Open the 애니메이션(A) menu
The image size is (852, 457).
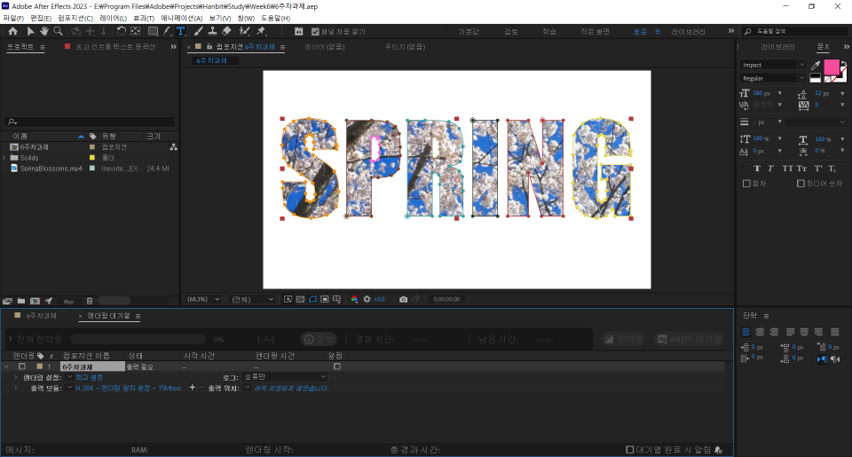(181, 18)
